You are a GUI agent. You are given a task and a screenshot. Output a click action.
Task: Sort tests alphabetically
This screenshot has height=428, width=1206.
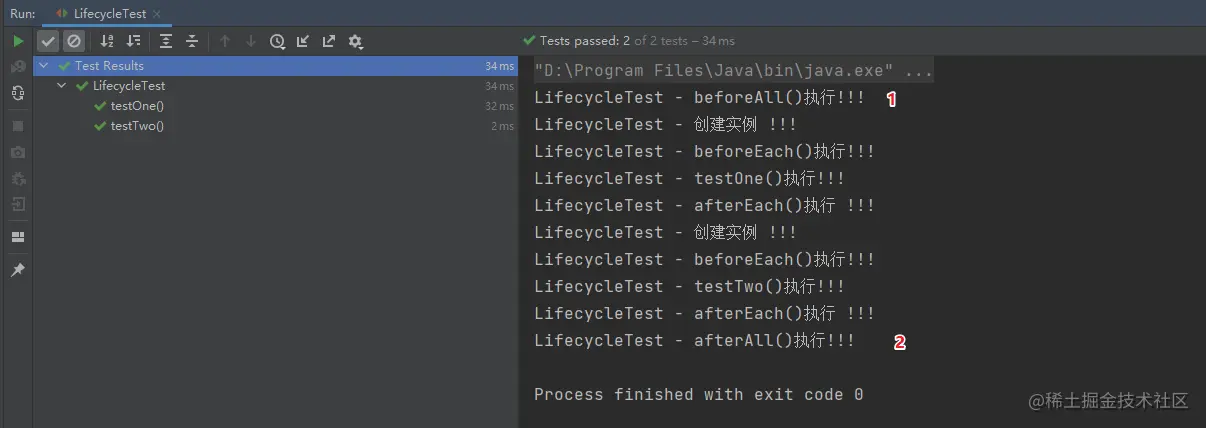(x=107, y=41)
